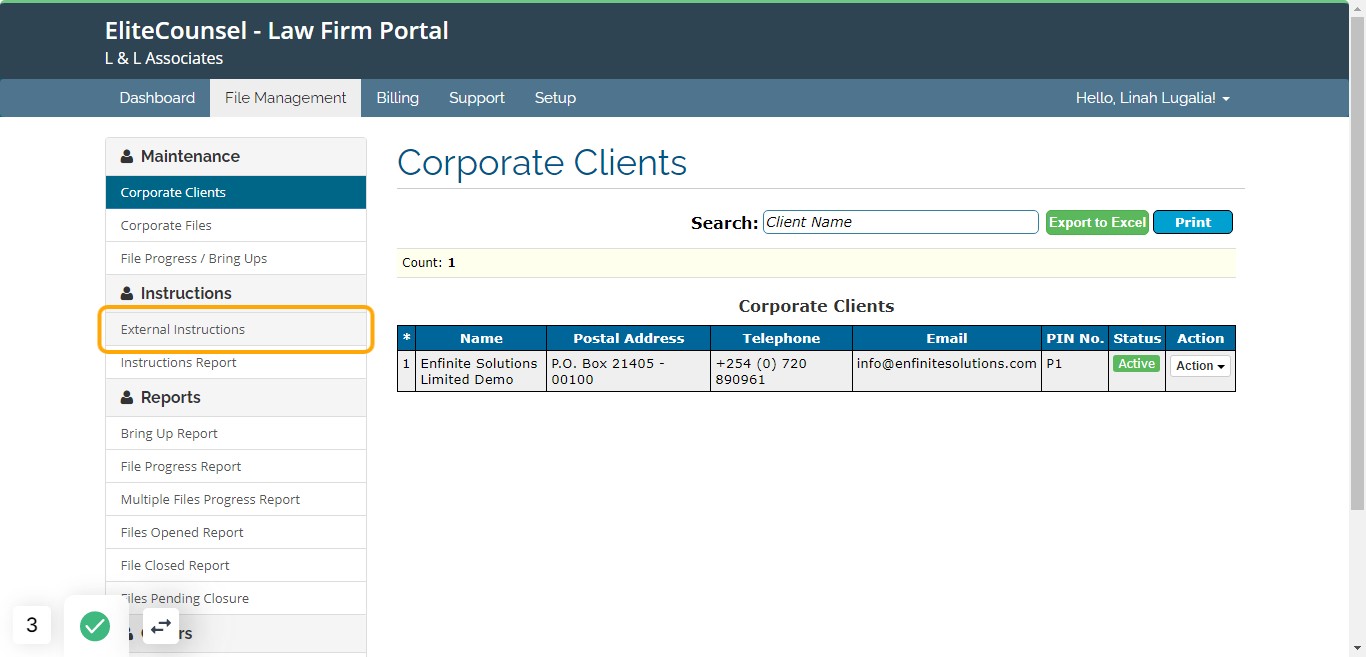Click the Active status badge

(x=1137, y=364)
